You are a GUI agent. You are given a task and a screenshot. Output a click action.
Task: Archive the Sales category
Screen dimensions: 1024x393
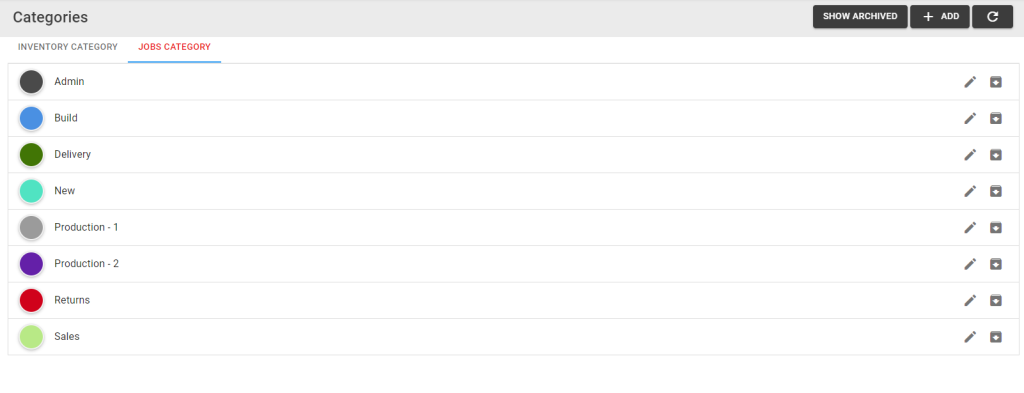coord(995,337)
